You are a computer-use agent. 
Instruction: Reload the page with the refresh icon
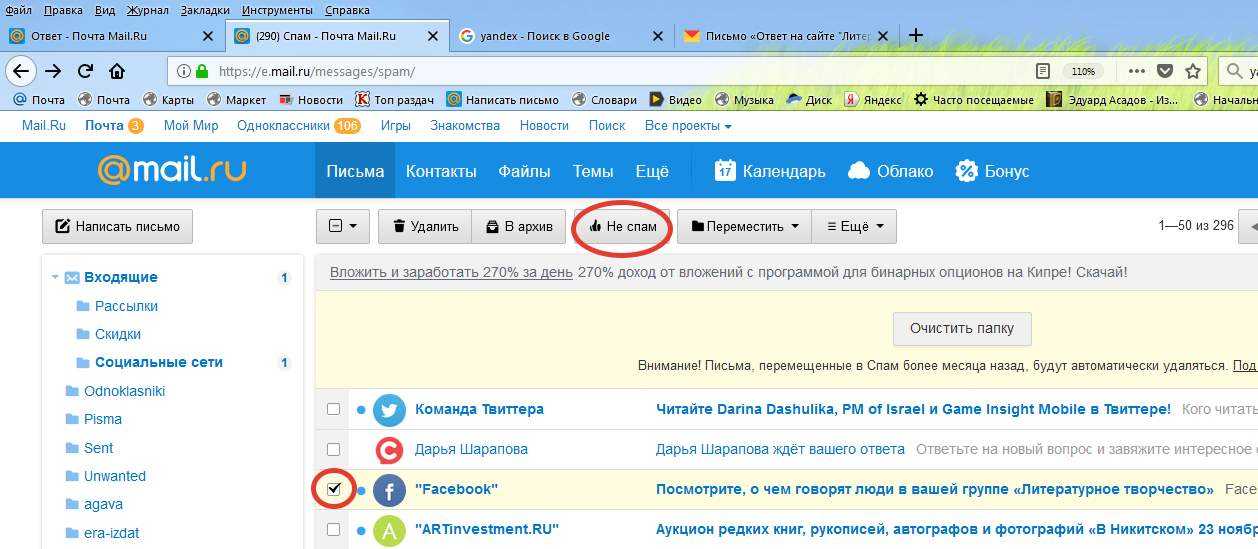coord(85,71)
